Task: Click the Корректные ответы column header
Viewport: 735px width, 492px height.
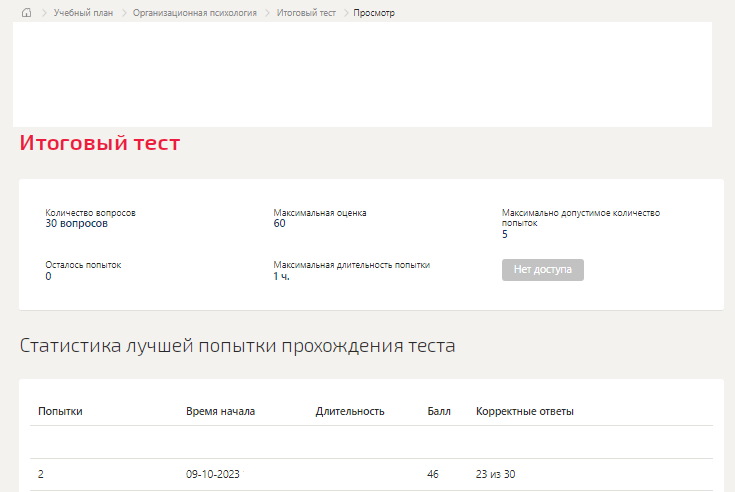Action: (525, 411)
